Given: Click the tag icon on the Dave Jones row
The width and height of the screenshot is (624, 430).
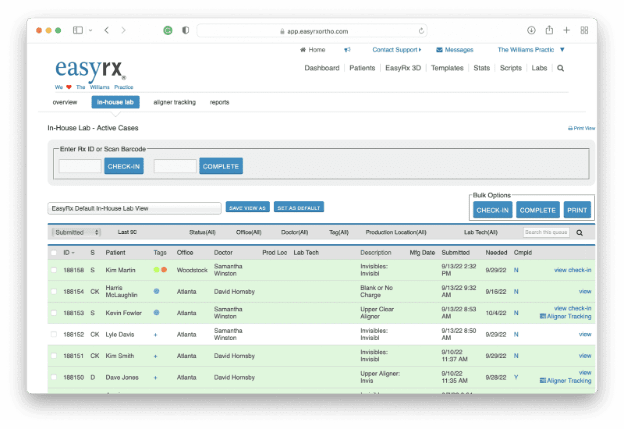Looking at the screenshot, I should [x=156, y=377].
